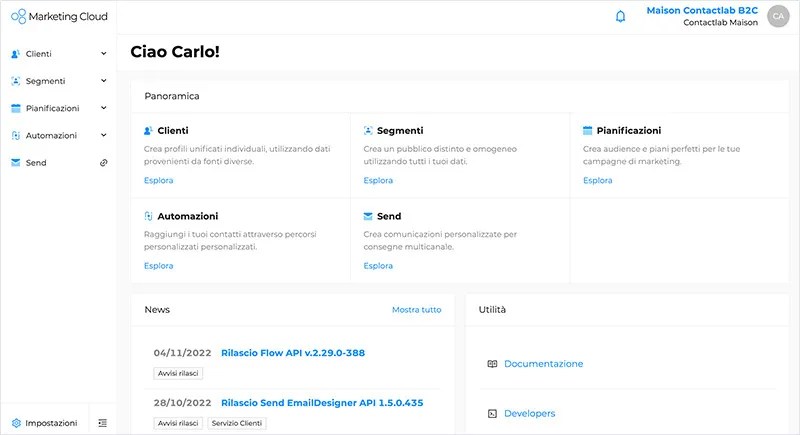This screenshot has width=800, height=435.
Task: Expand the Segmenti sidebar chevron
Action: point(104,81)
